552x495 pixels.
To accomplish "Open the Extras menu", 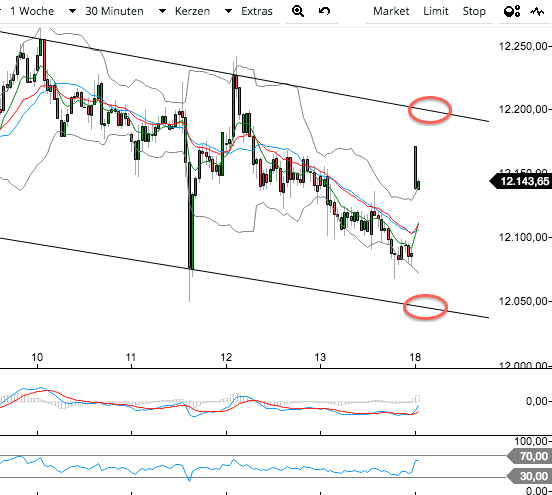I will pyautogui.click(x=257, y=11).
